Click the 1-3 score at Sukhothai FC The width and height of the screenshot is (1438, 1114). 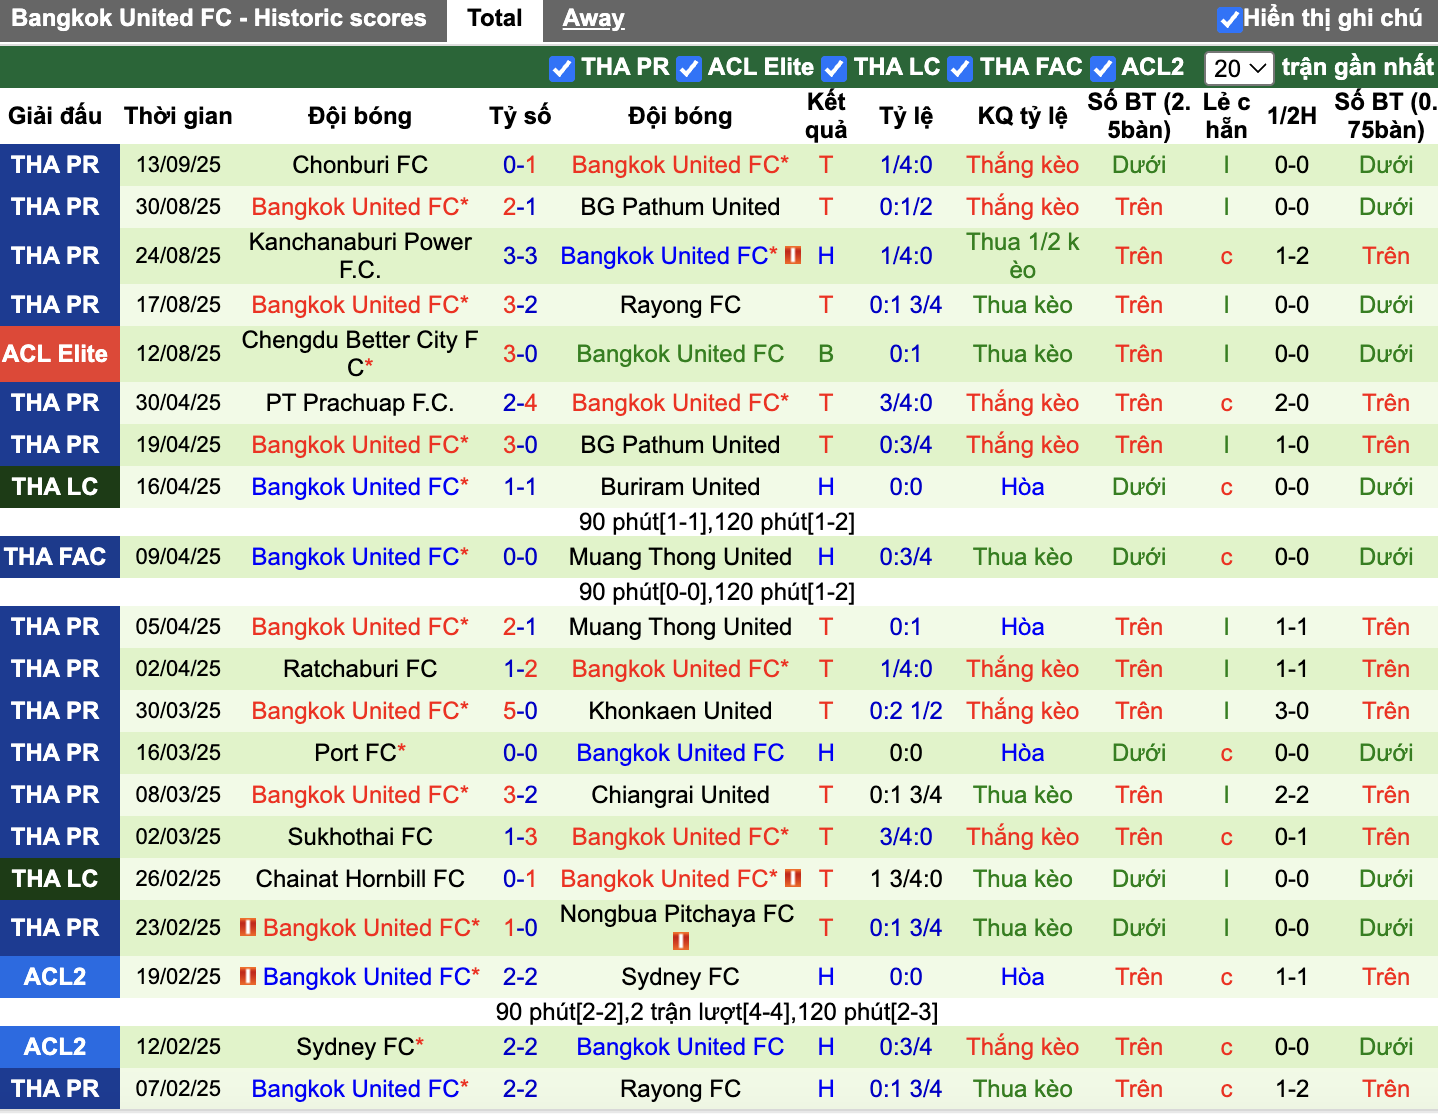click(x=520, y=837)
